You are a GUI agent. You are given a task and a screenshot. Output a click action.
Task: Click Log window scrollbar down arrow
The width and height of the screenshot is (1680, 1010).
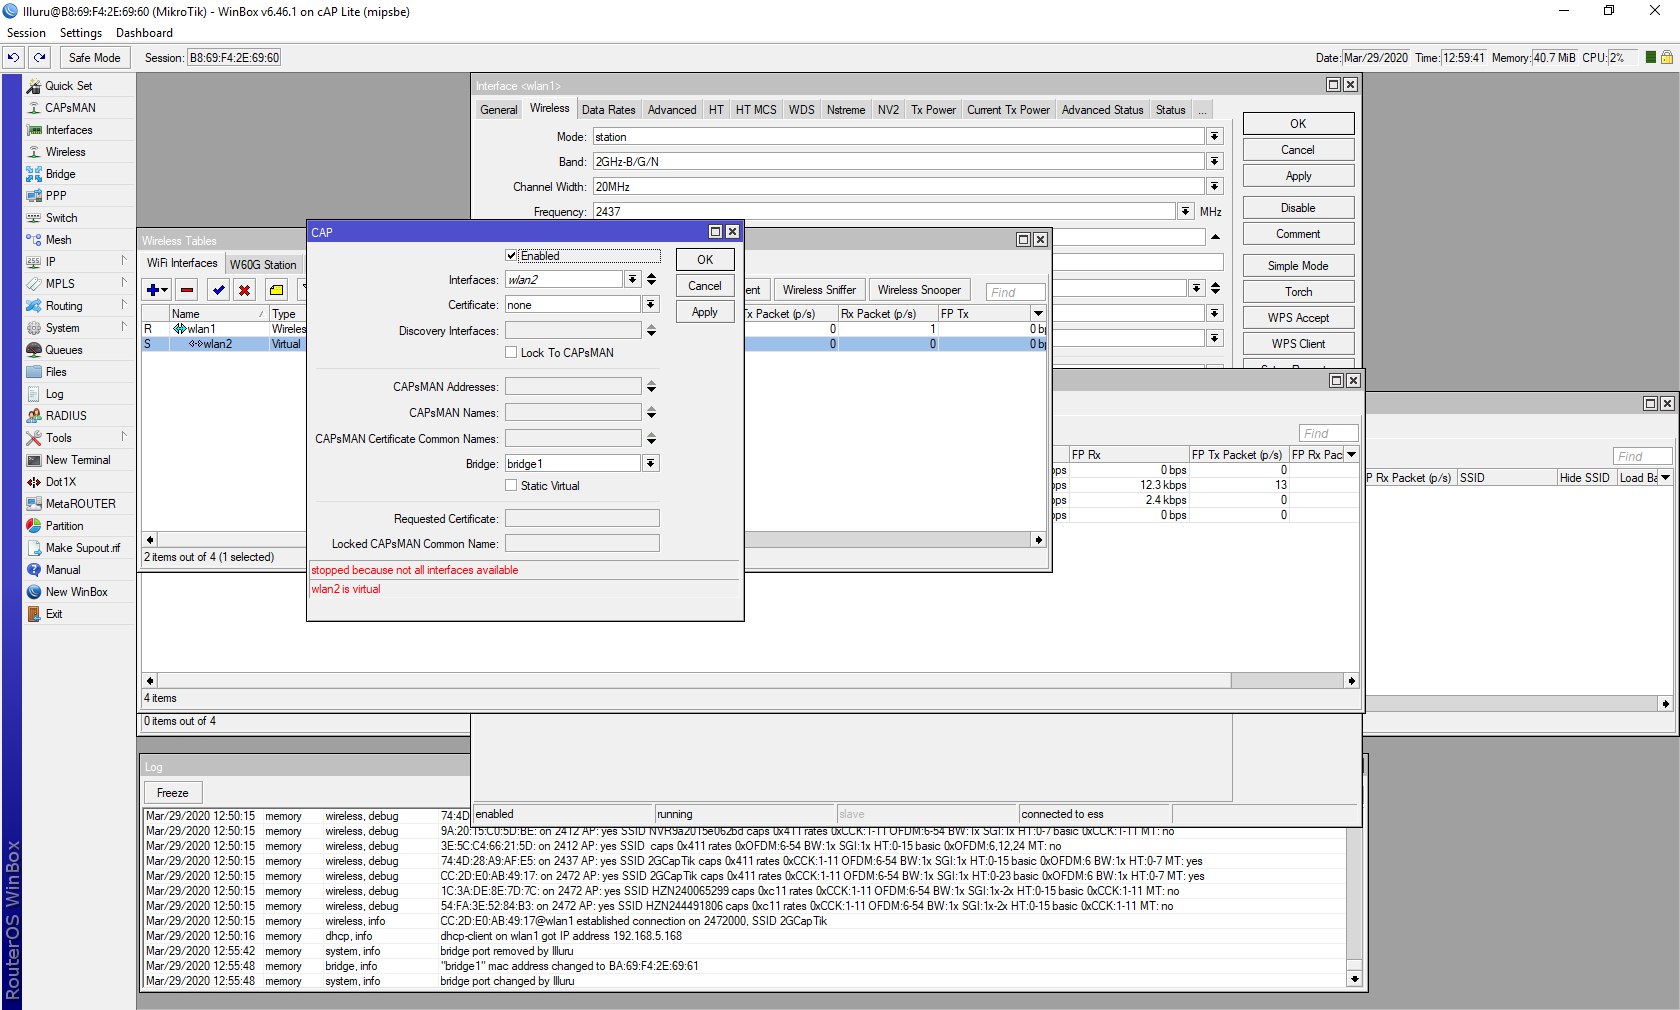(x=1354, y=980)
